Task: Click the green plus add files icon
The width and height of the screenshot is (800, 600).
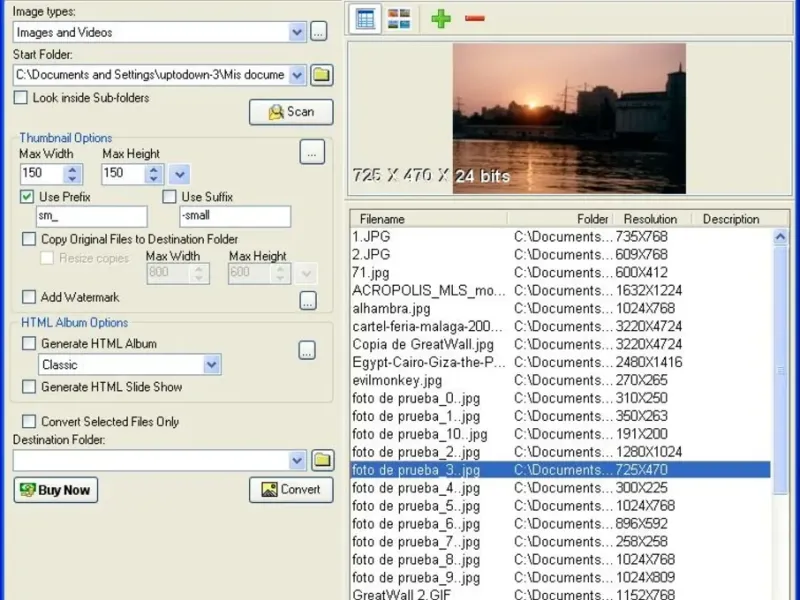Action: (x=441, y=18)
